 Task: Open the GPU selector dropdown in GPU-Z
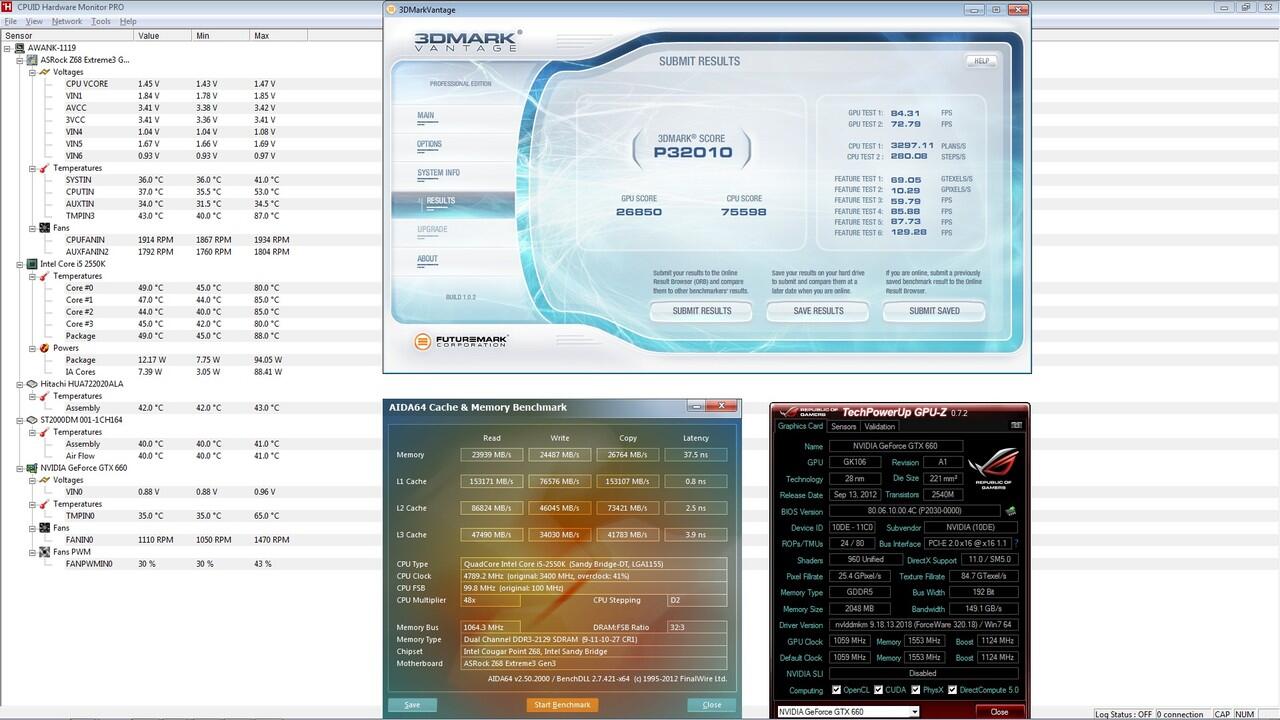[x=914, y=712]
